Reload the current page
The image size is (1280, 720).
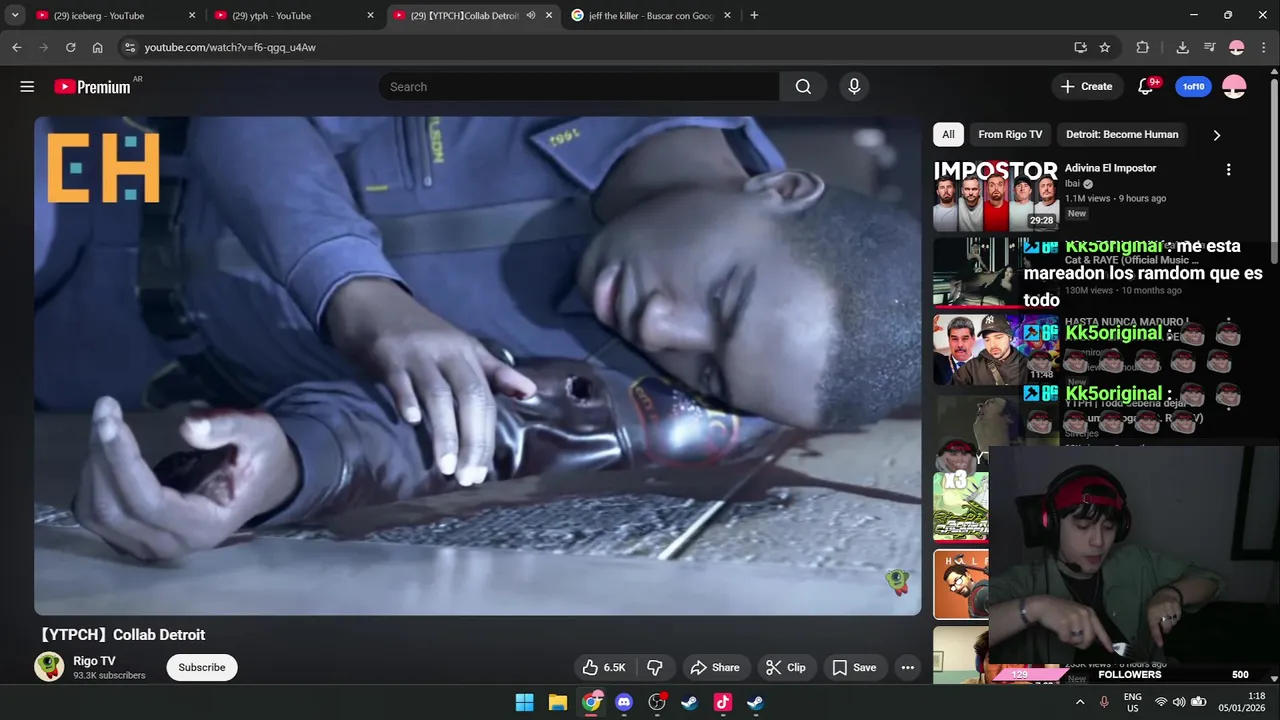[70, 47]
